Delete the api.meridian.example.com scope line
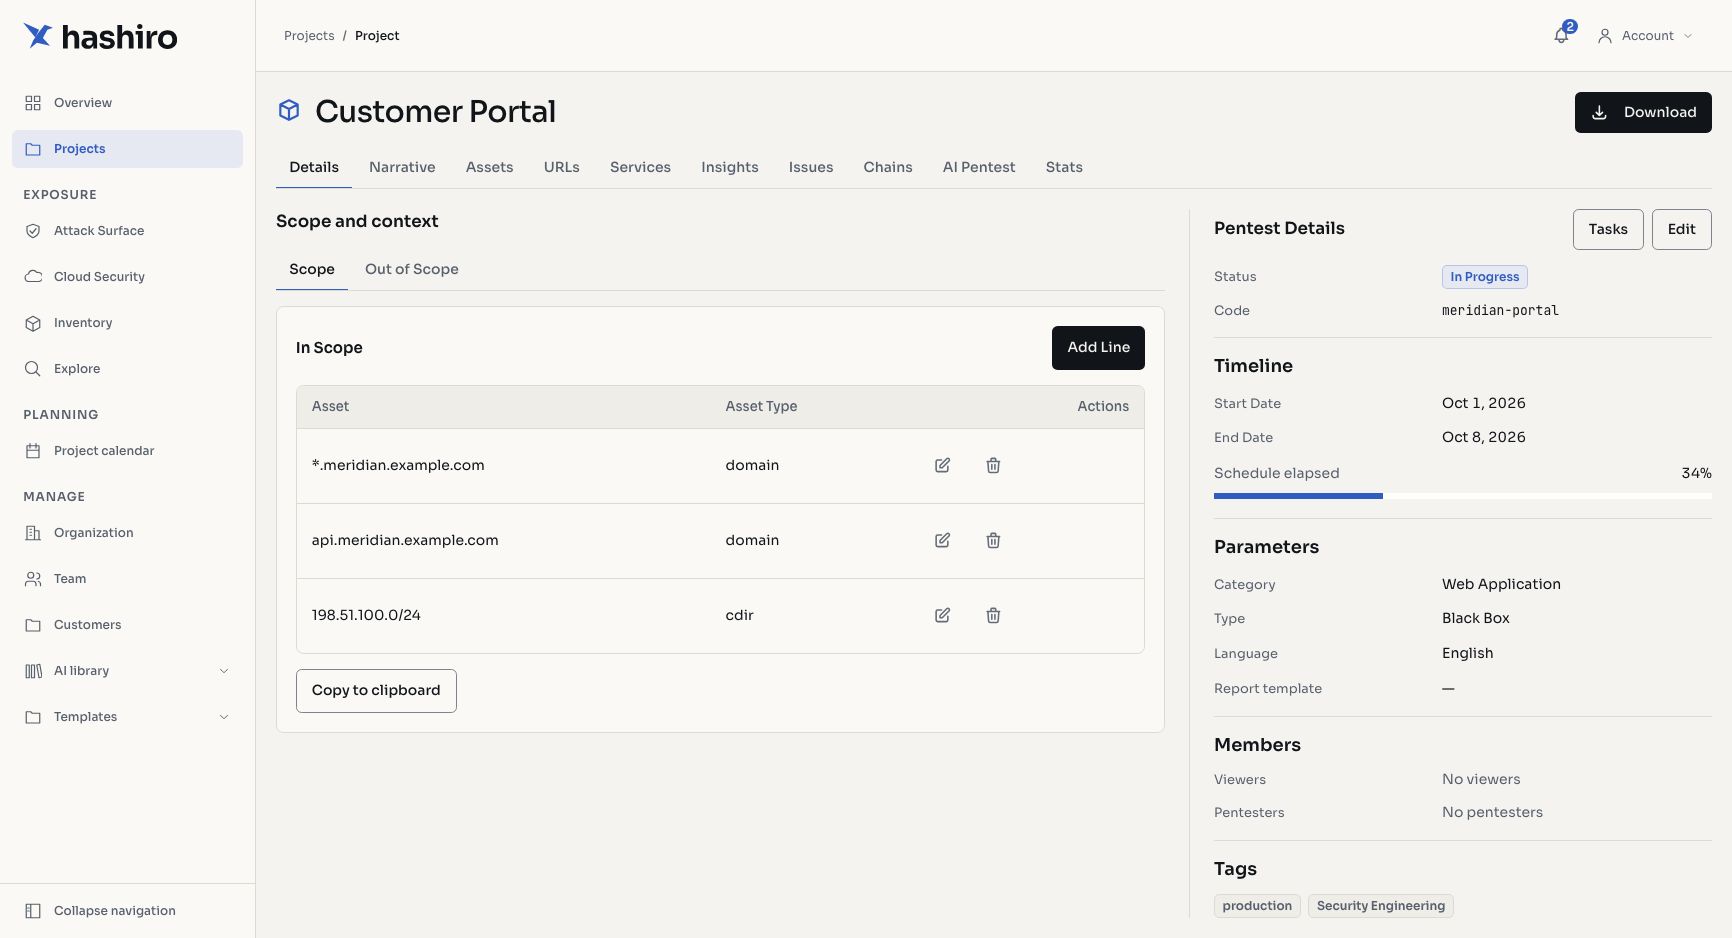The width and height of the screenshot is (1732, 938). [x=993, y=540]
